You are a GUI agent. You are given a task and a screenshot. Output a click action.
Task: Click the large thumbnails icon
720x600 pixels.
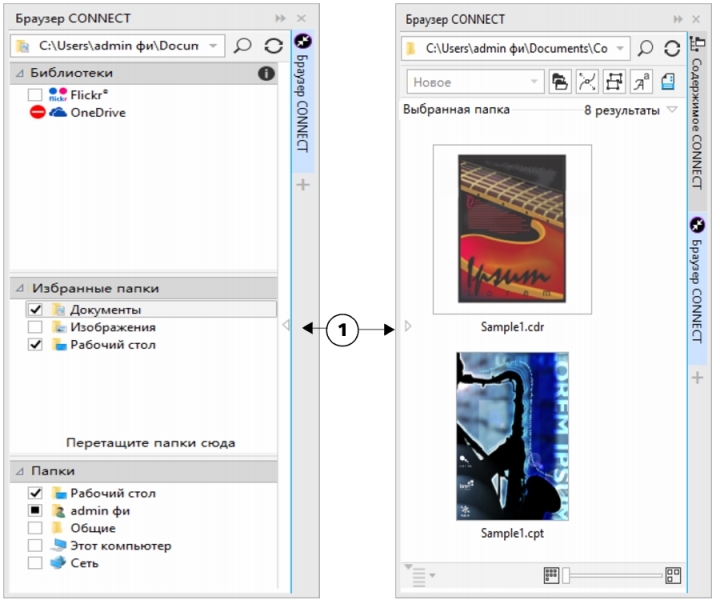673,575
